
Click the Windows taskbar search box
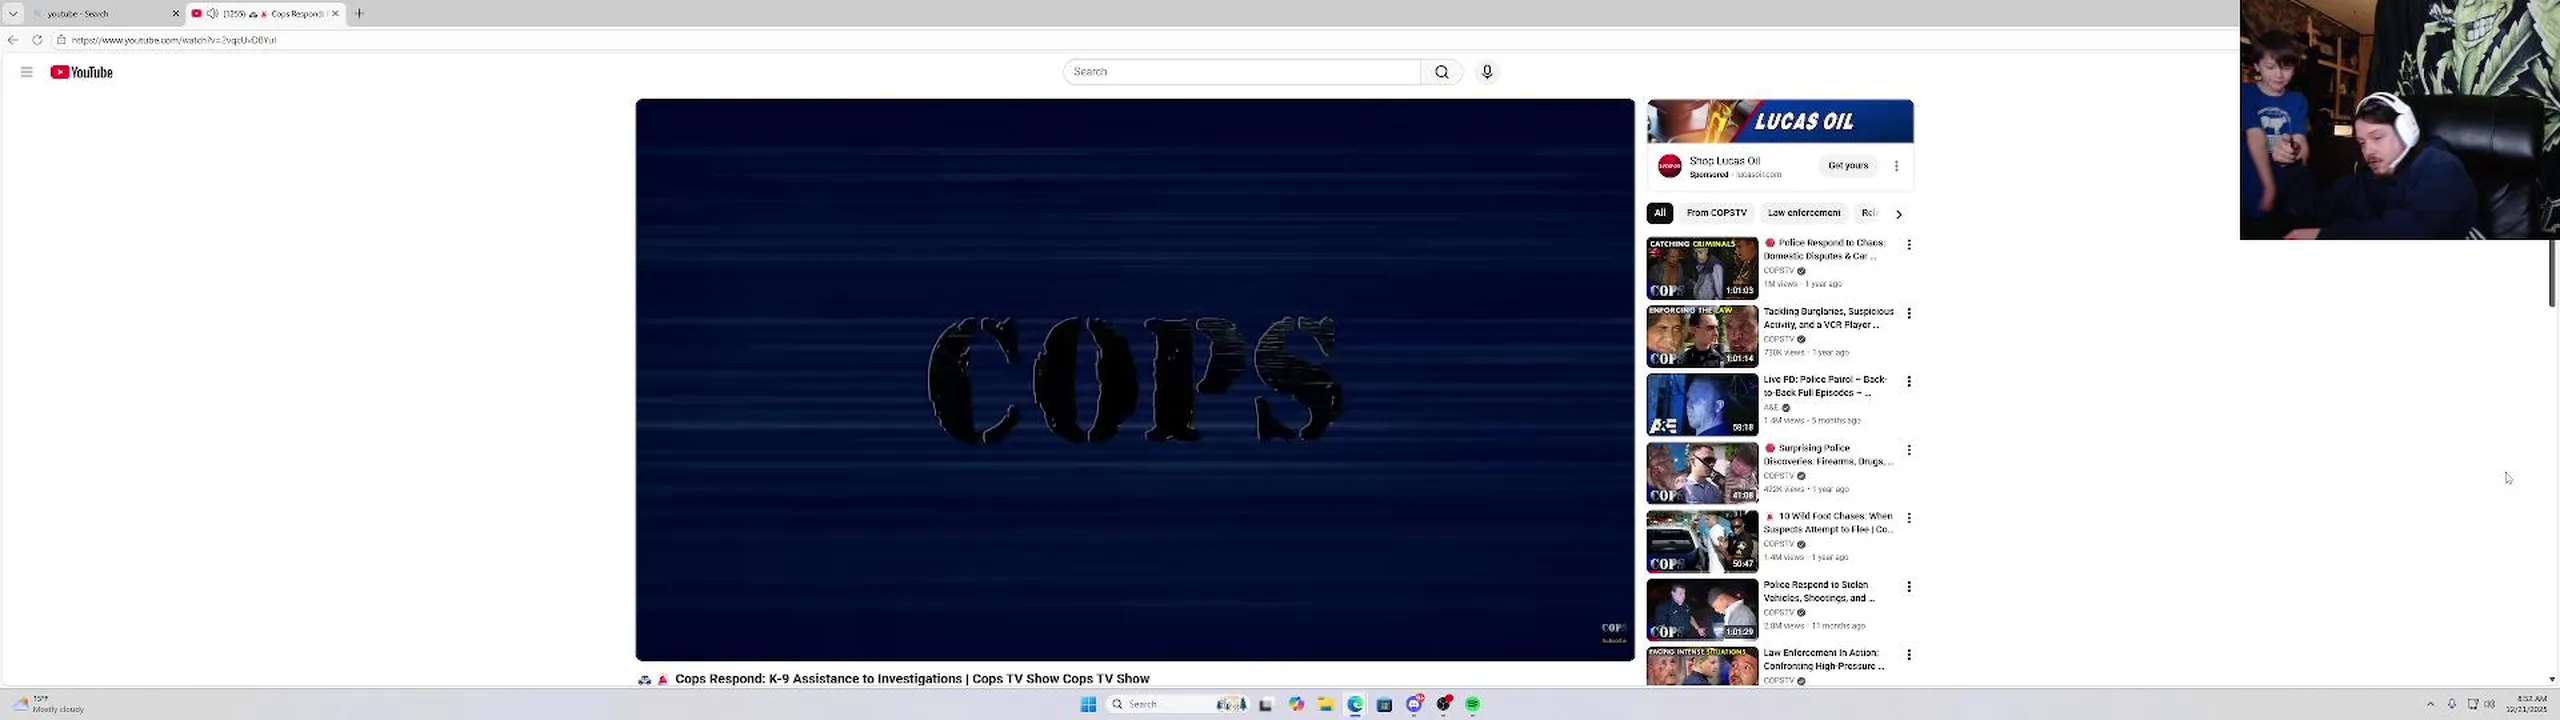(x=1177, y=705)
